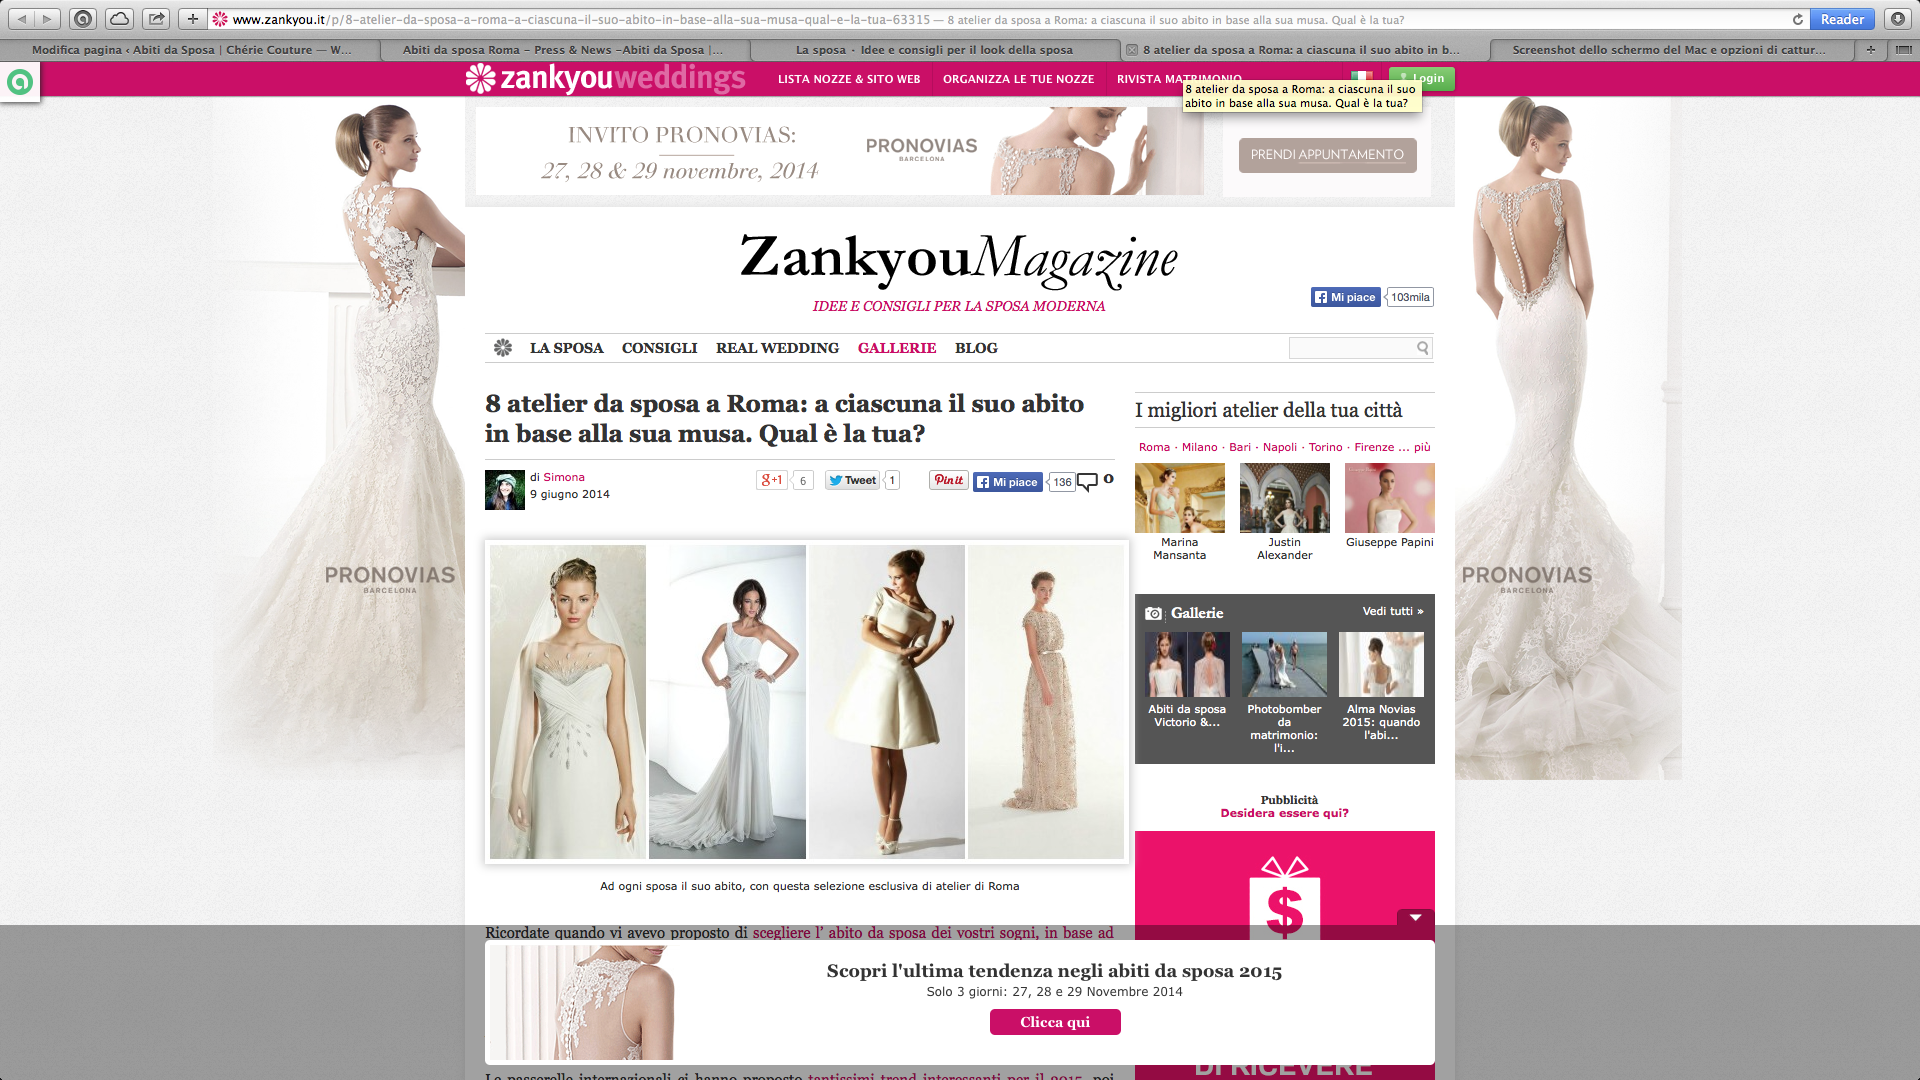Click the Torino city link
This screenshot has height=1080, width=1920.
1326,447
